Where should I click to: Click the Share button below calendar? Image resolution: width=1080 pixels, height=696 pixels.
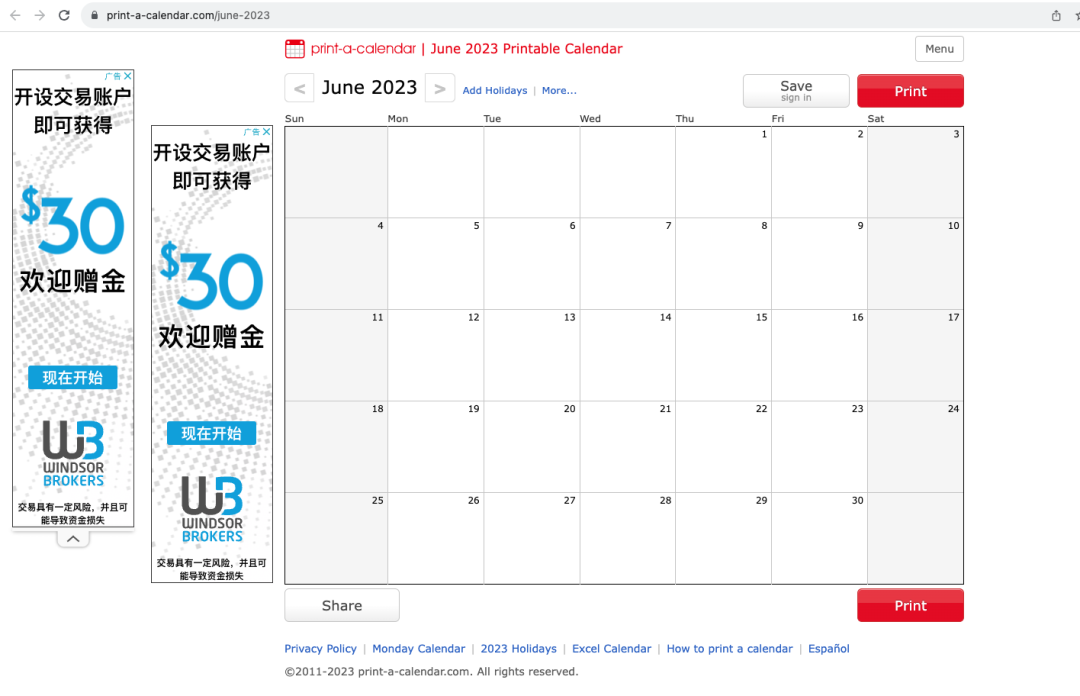point(342,605)
